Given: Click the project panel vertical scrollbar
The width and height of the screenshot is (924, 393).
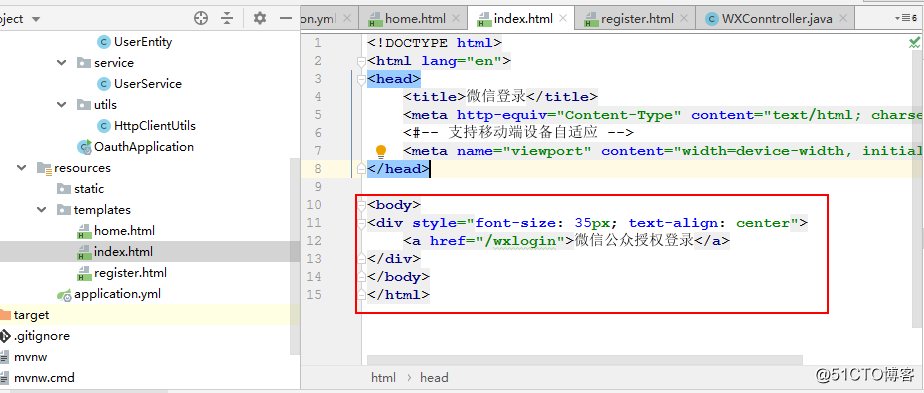Looking at the screenshot, I should (x=296, y=256).
